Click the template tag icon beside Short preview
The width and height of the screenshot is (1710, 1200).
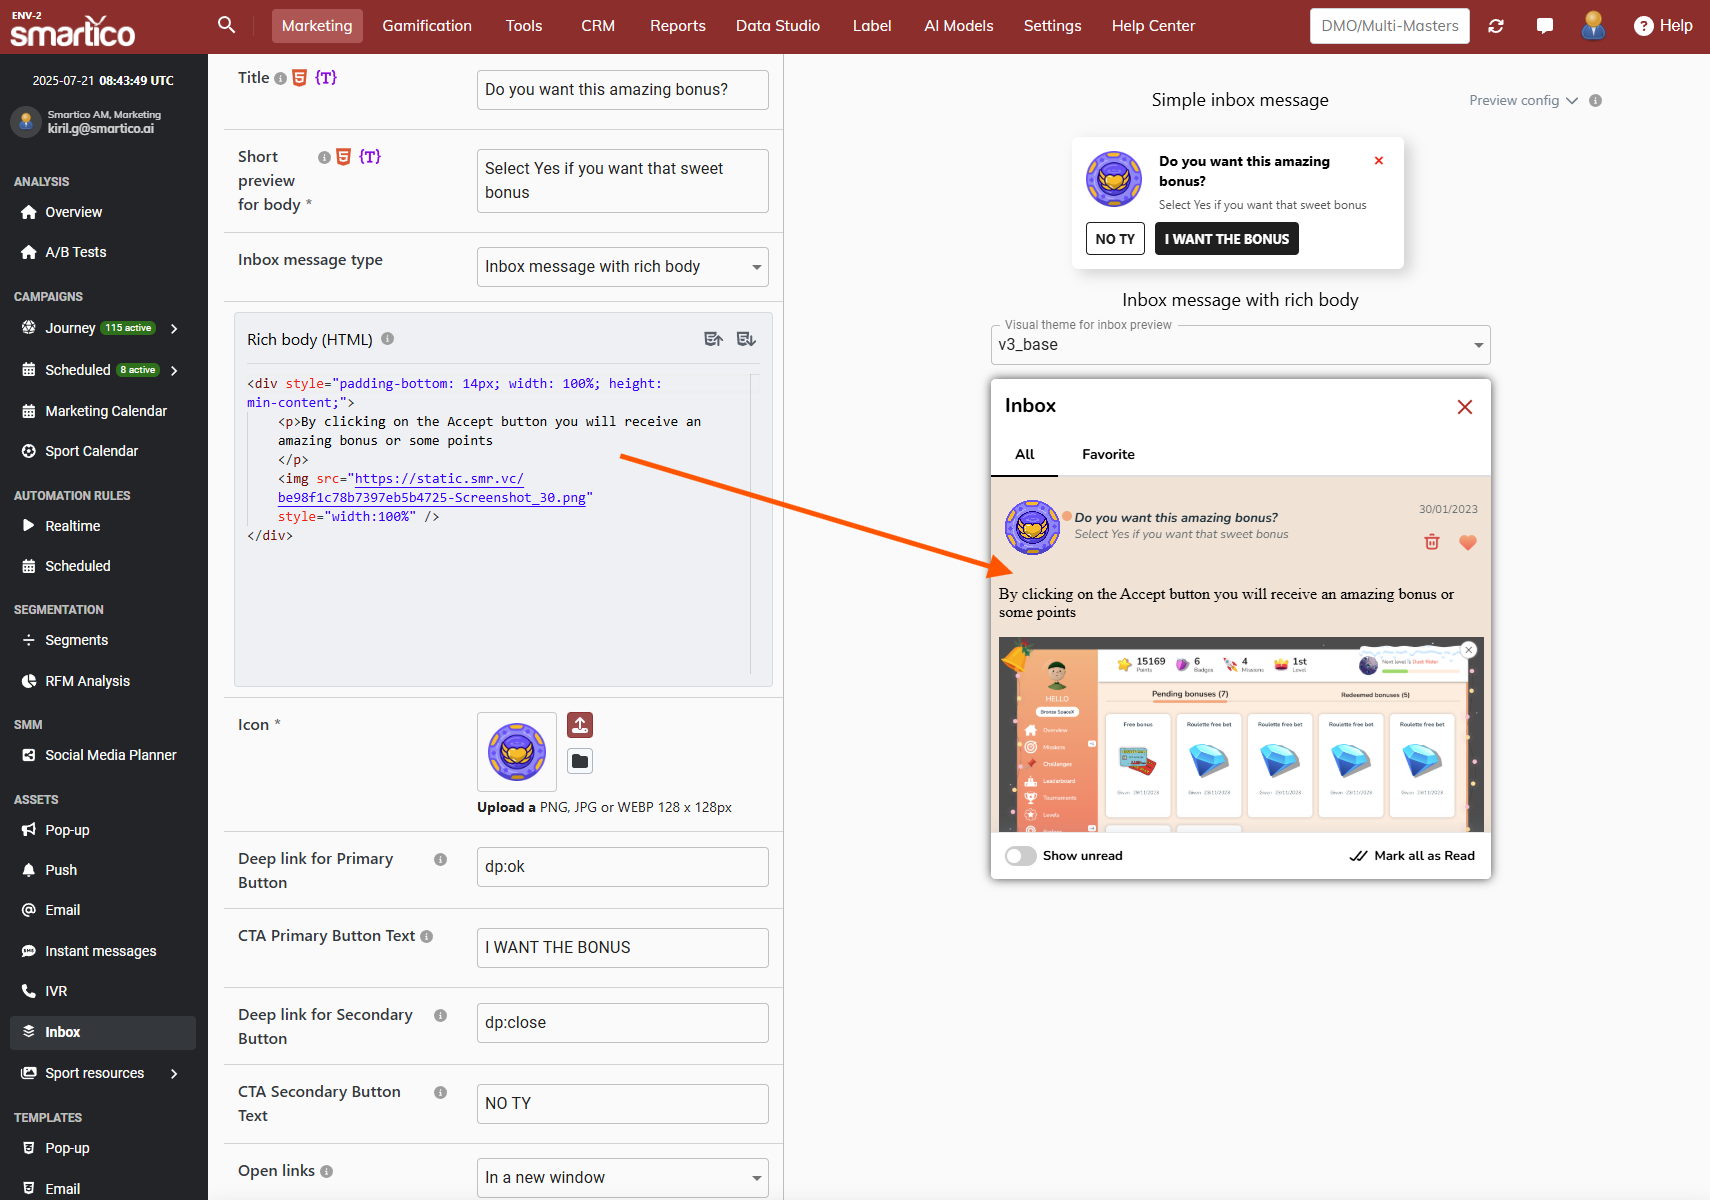pos(370,157)
